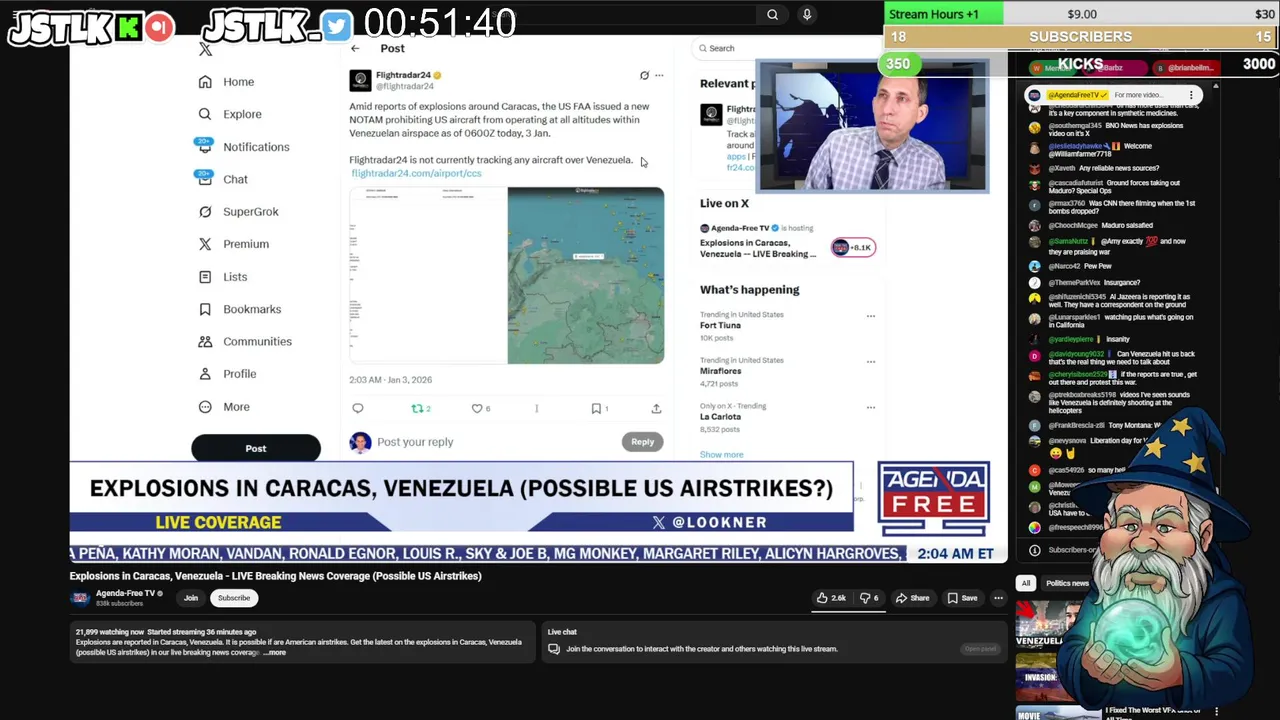Open Fort Tiuna trend options dots
Screen dimensions: 1280x720
pyautogui.click(x=870, y=316)
